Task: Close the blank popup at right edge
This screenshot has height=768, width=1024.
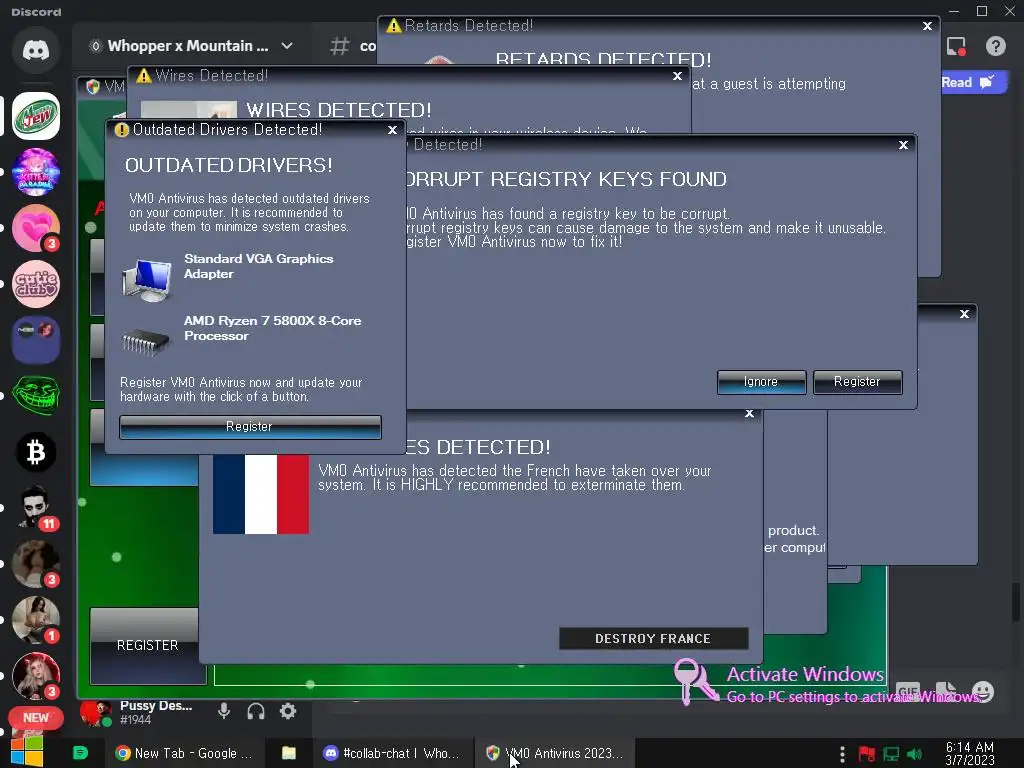Action: coord(965,314)
